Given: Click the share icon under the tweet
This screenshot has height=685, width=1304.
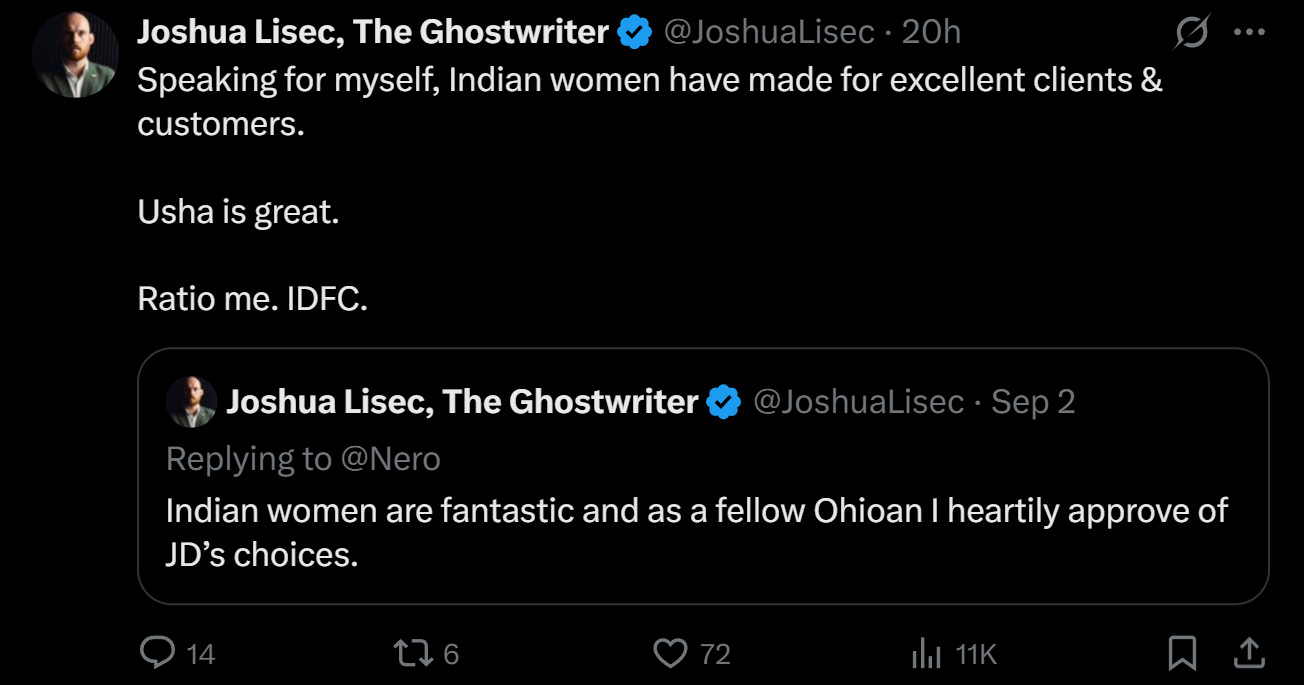Looking at the screenshot, I should pyautogui.click(x=1248, y=654).
